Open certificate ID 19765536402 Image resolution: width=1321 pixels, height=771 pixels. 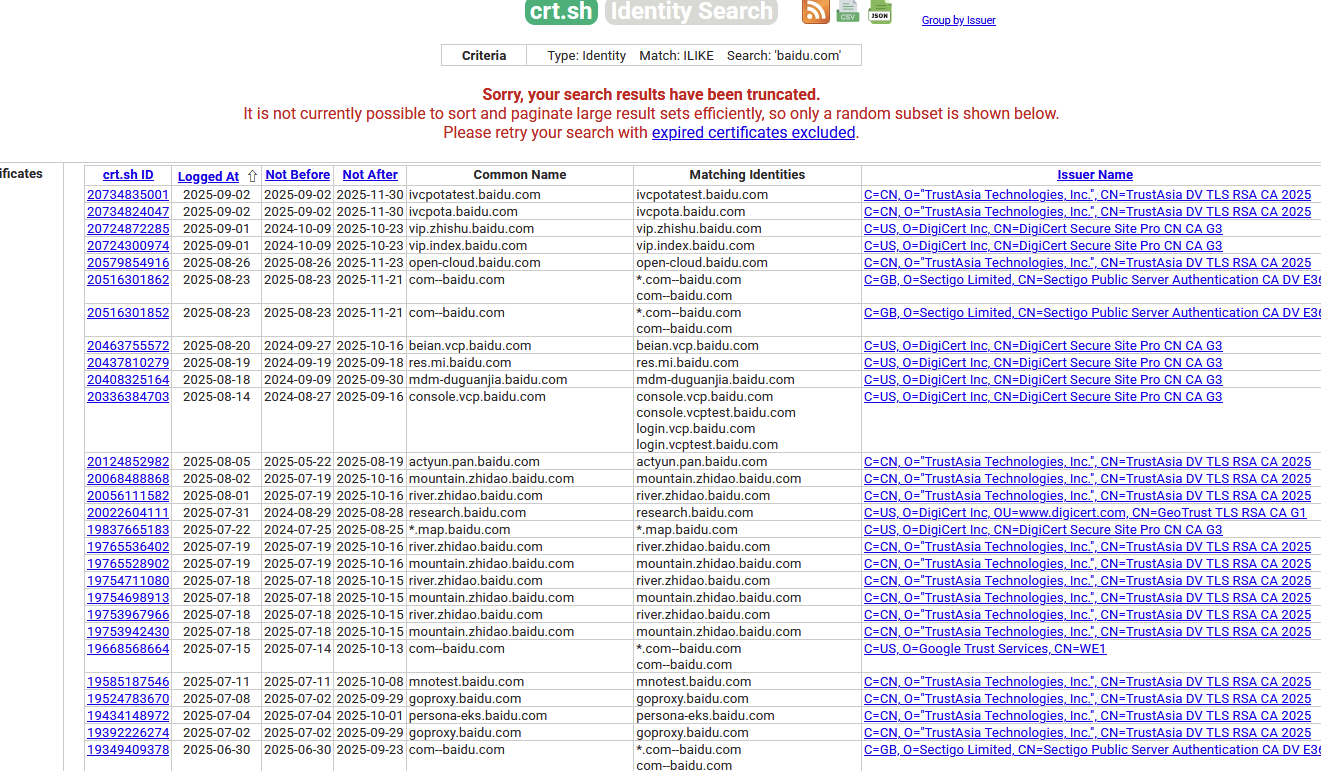coord(128,547)
